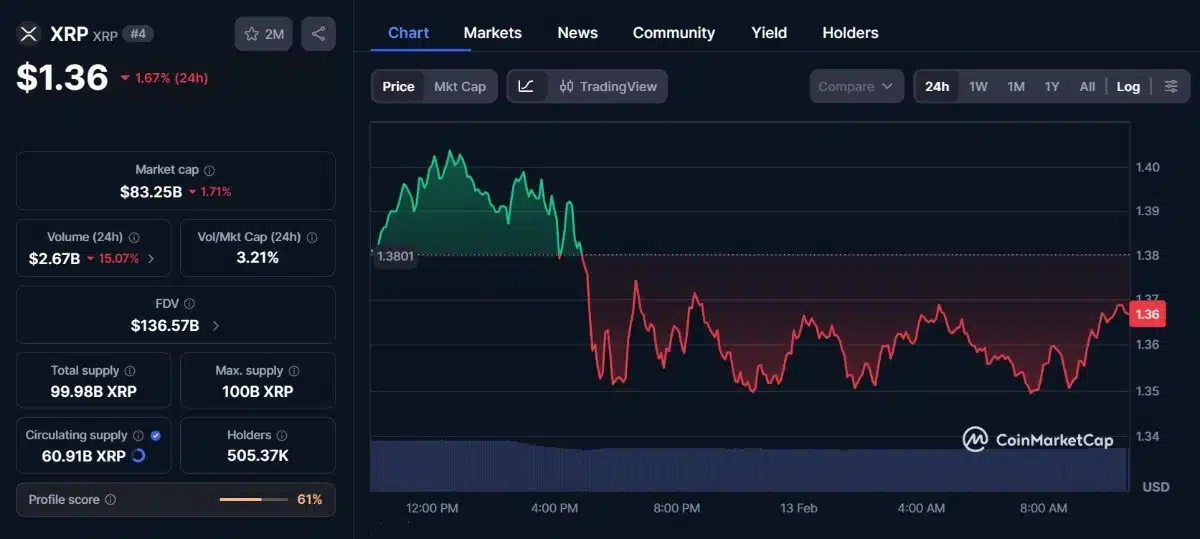The height and width of the screenshot is (539, 1200).
Task: Open Vol/Mkt Cap (24h) info icon
Action: pos(312,237)
